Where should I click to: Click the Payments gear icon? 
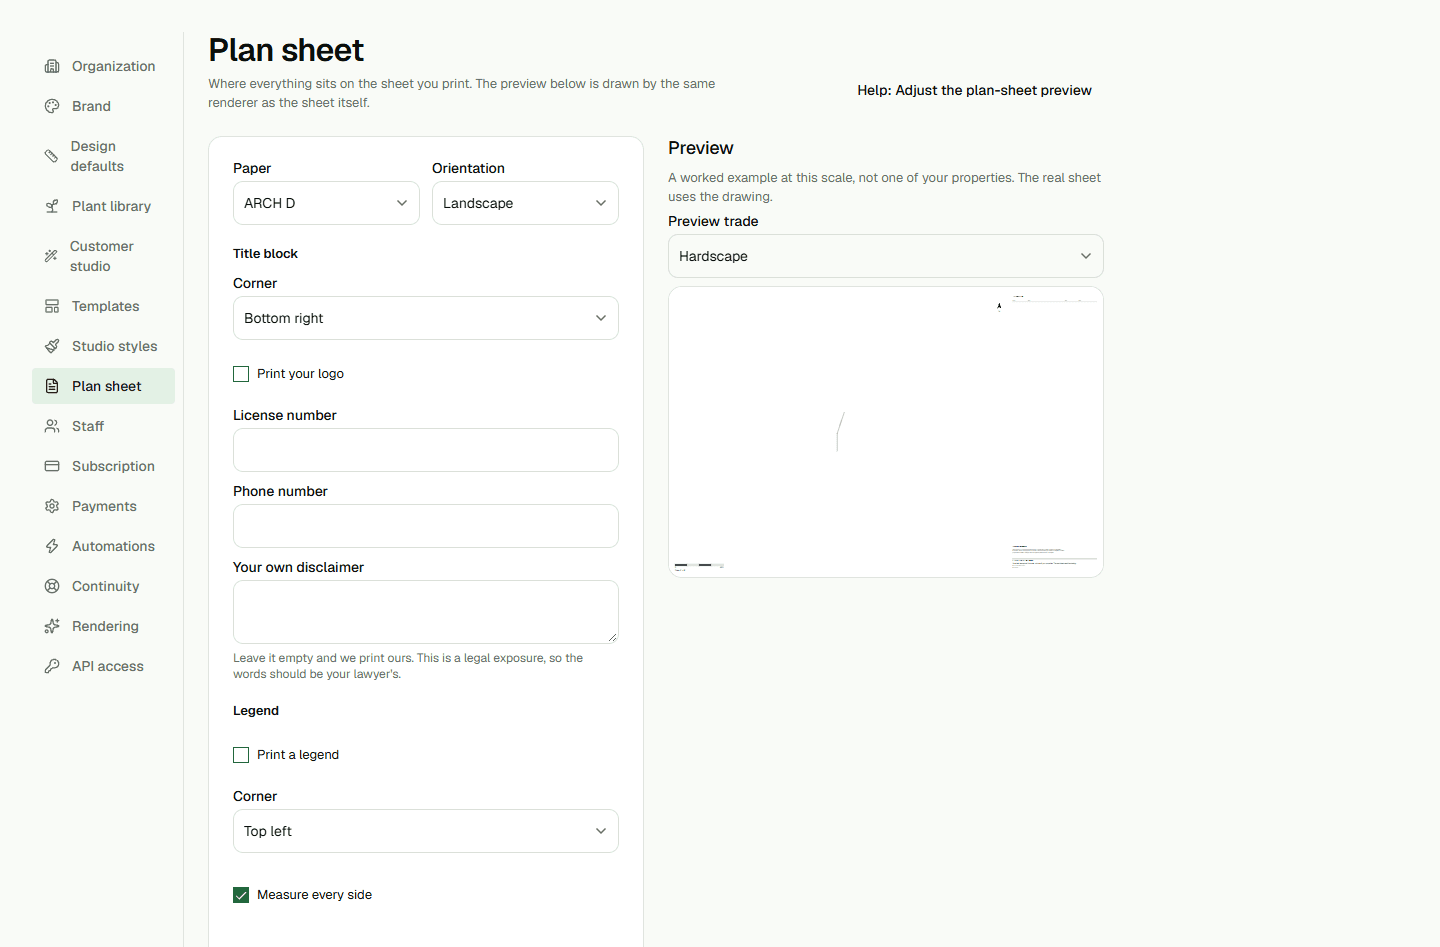click(52, 506)
